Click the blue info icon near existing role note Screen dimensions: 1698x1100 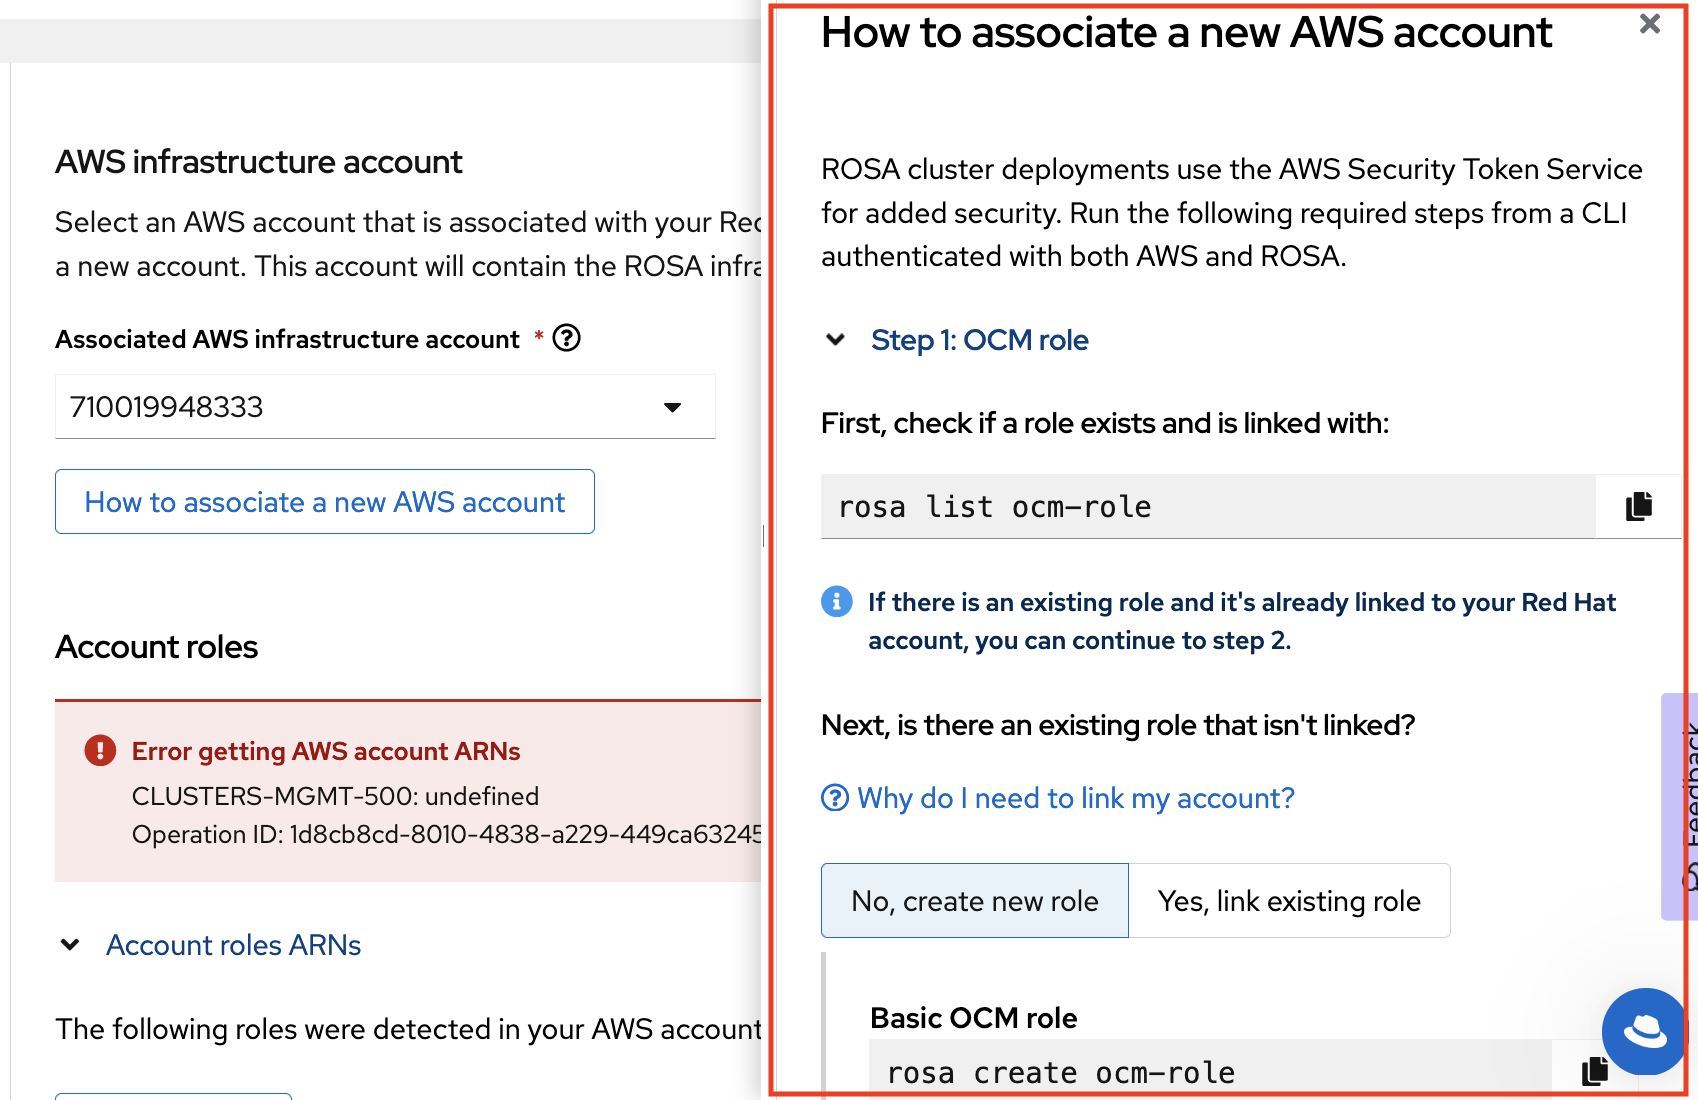837,602
